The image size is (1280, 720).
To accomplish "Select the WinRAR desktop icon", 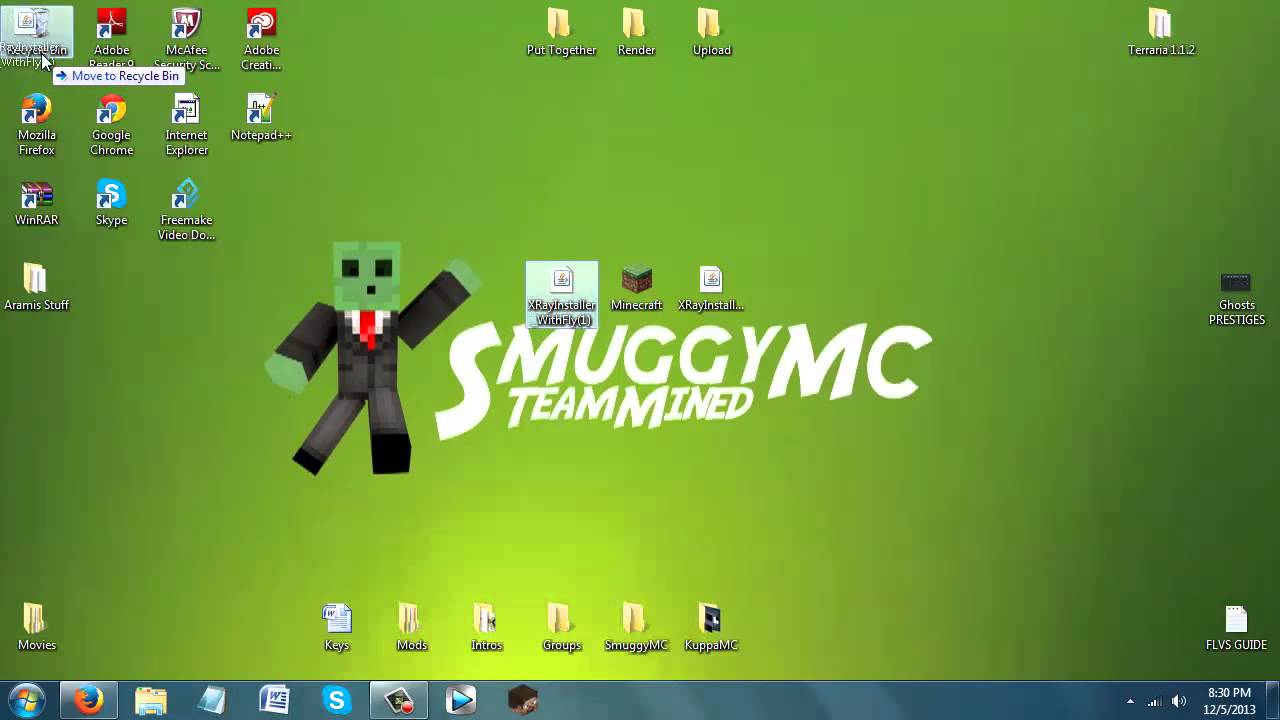I will (x=36, y=203).
